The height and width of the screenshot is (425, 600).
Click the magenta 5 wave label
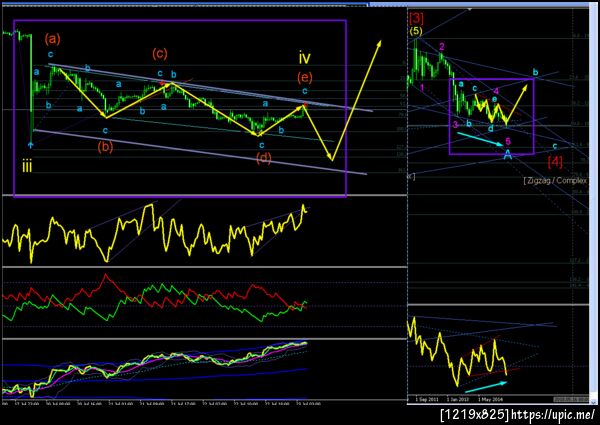[508, 142]
